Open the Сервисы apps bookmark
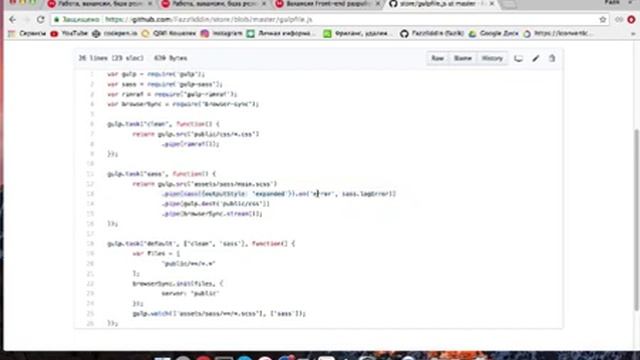640x360 pixels. click(x=27, y=33)
